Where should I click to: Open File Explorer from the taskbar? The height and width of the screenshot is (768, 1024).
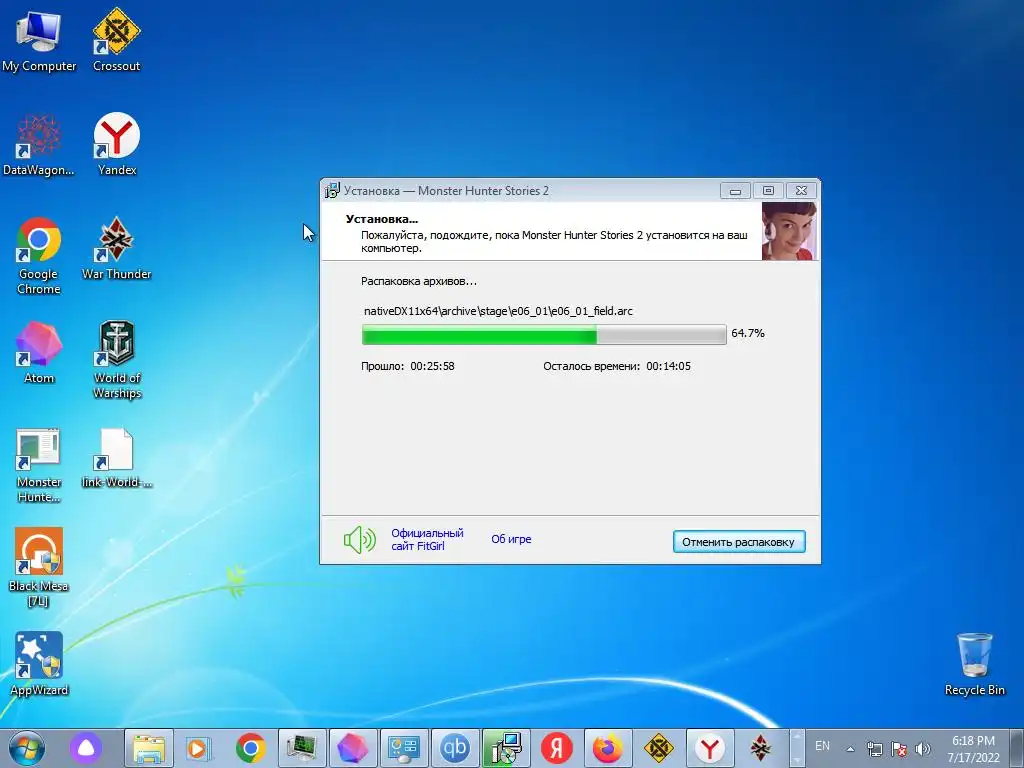click(x=149, y=748)
